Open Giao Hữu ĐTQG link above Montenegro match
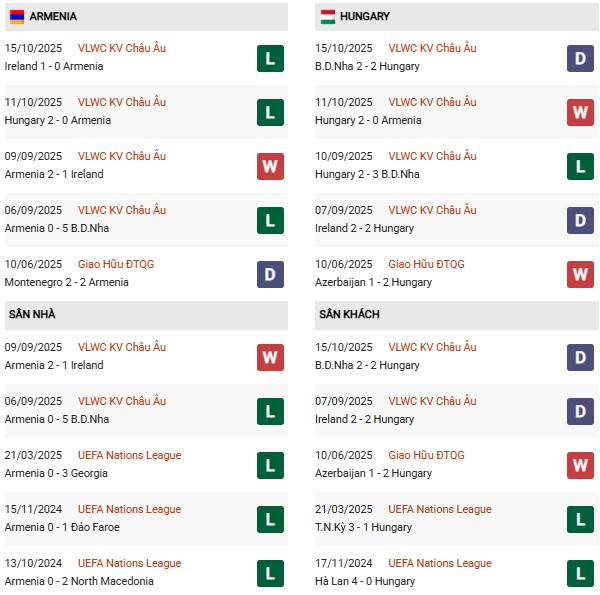This screenshot has width=600, height=595. point(116,264)
